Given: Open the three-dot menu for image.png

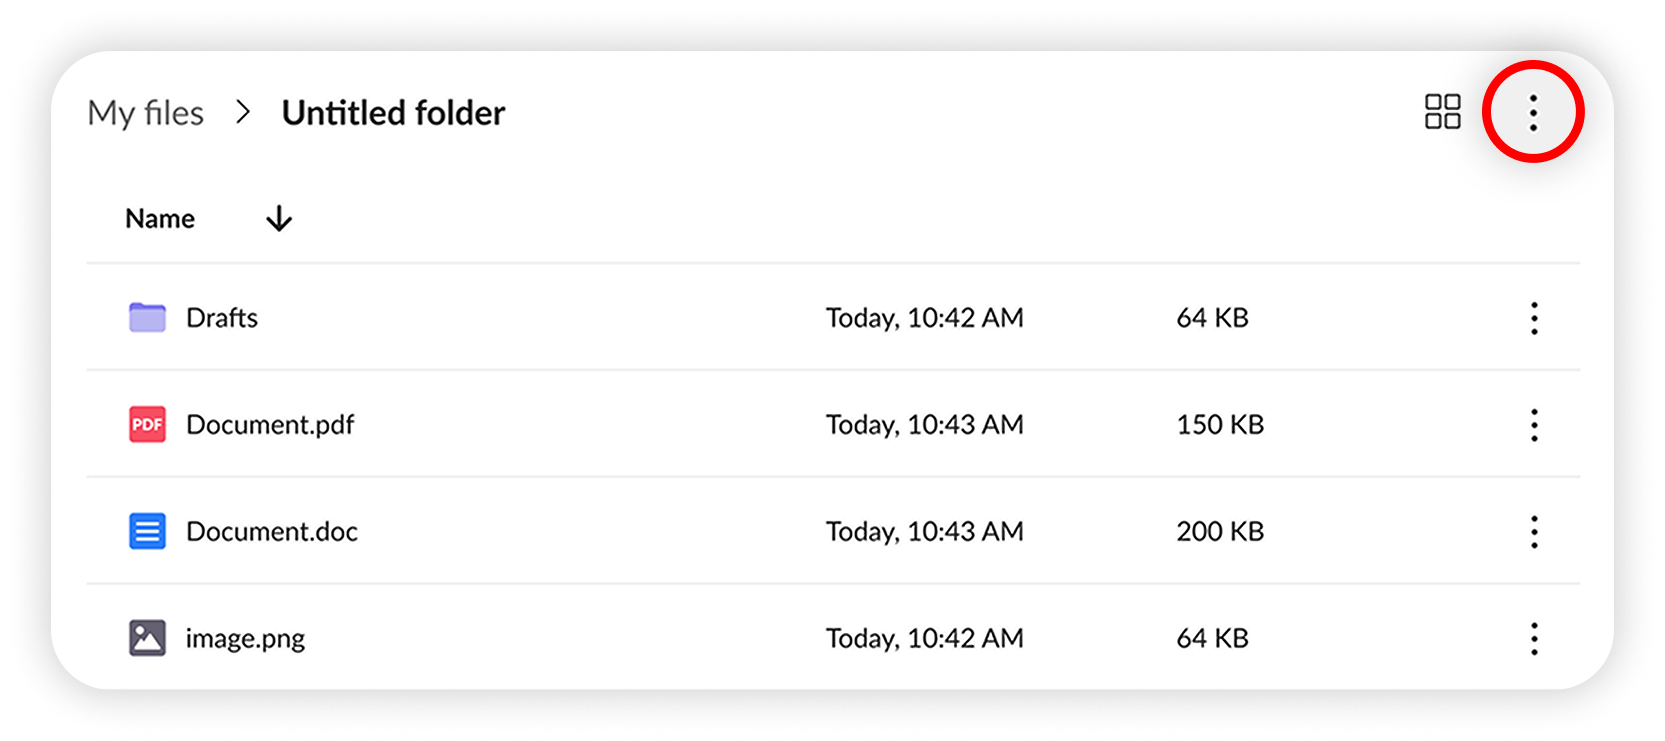Looking at the screenshot, I should [1533, 637].
